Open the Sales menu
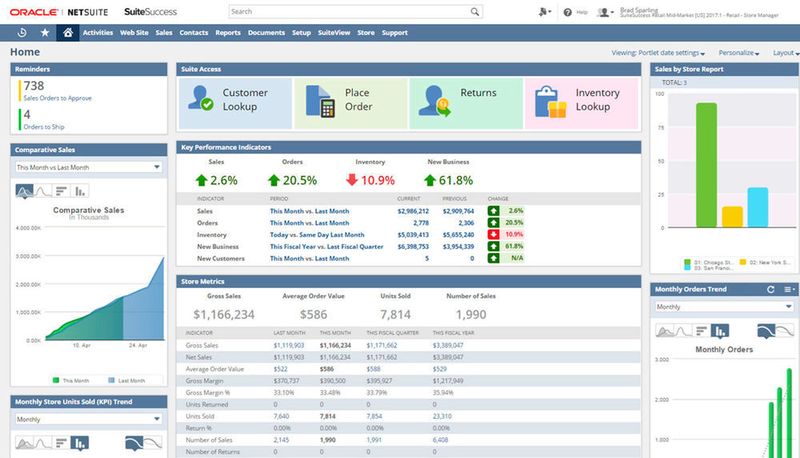 pos(164,33)
